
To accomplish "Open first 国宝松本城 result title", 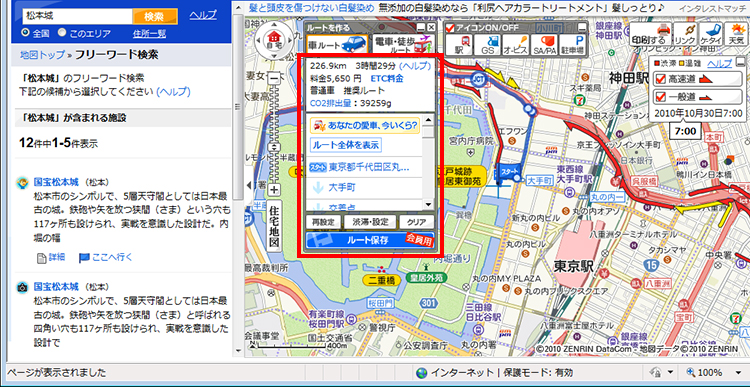I will 56,182.
